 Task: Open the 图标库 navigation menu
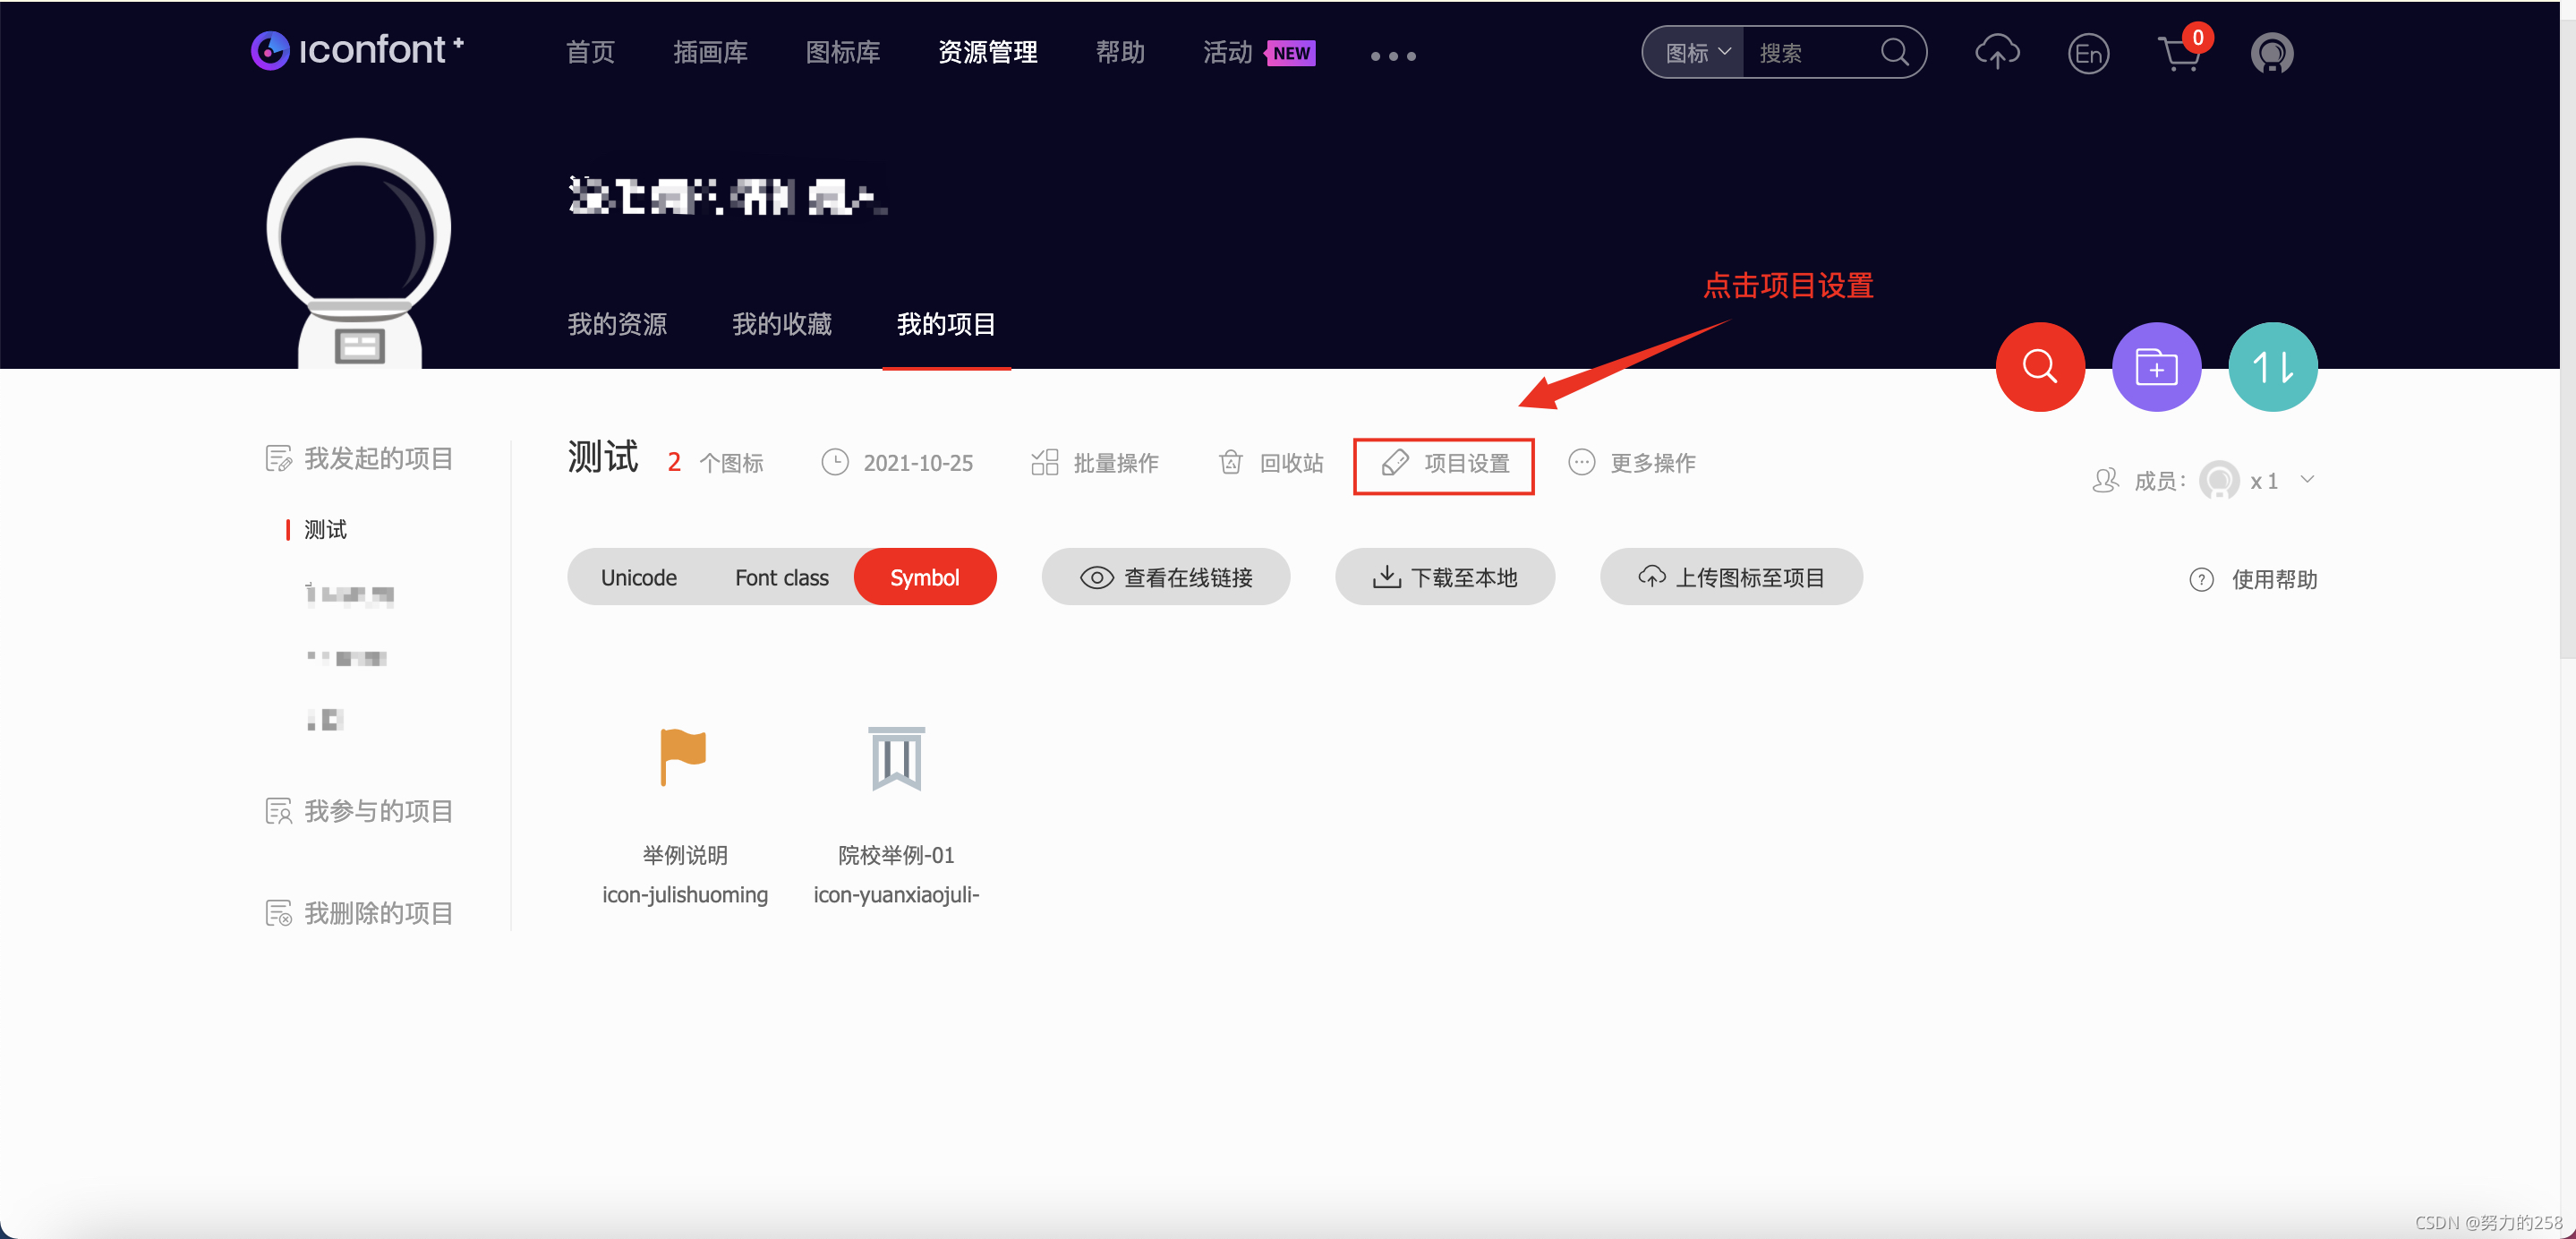(842, 52)
